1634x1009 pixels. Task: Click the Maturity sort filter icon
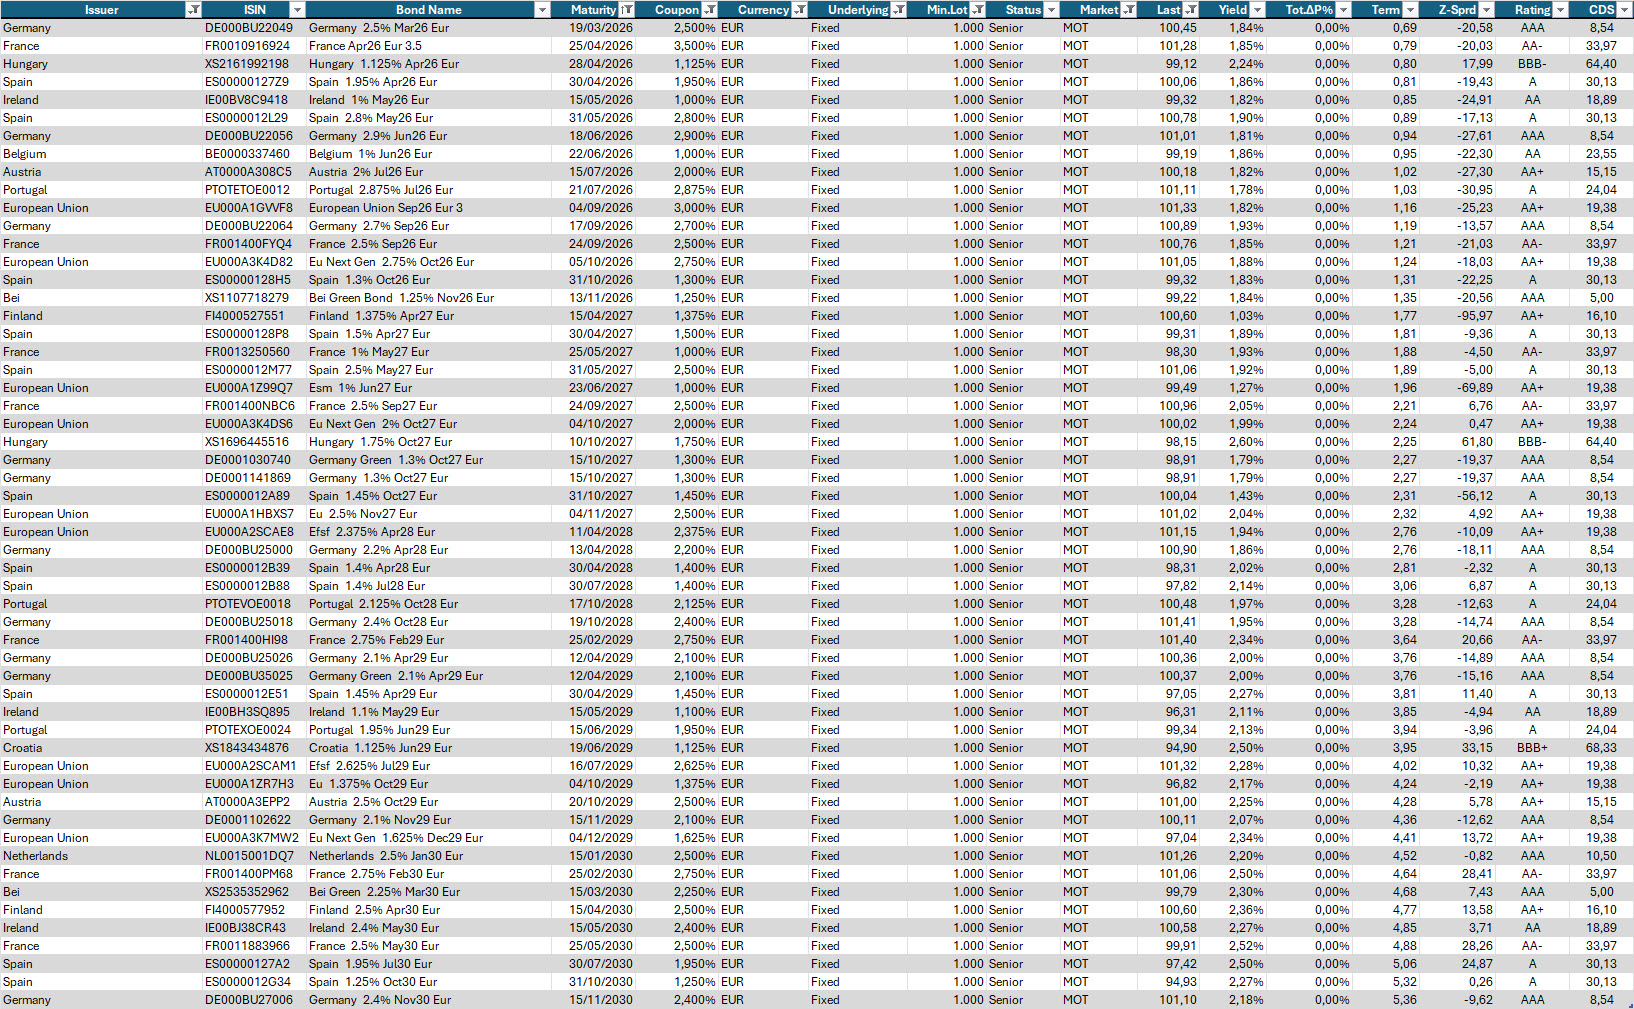[x=627, y=10]
